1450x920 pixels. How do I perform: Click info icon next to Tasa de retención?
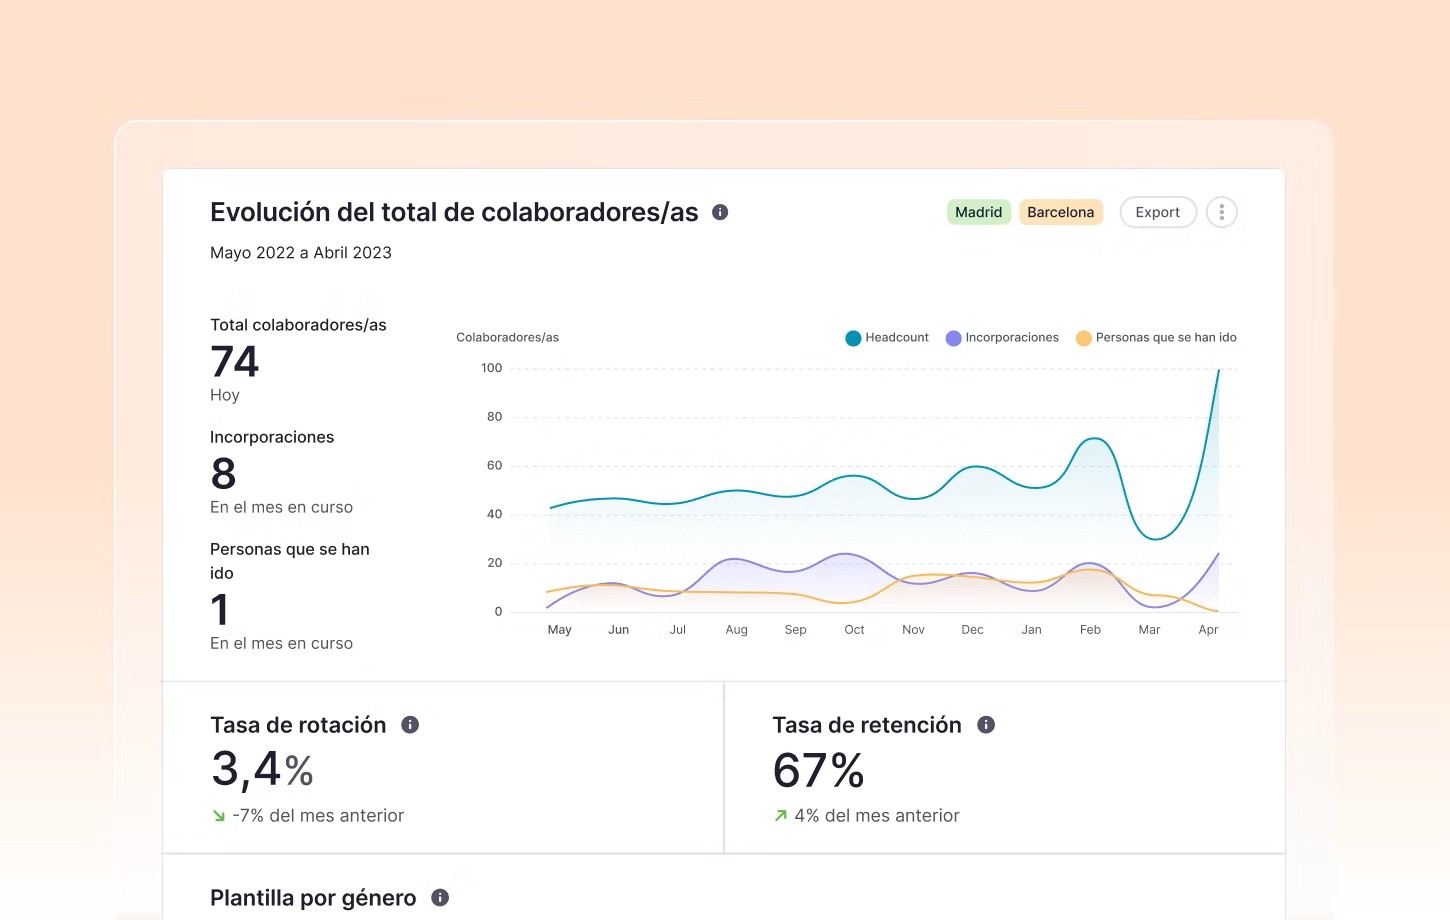[986, 725]
